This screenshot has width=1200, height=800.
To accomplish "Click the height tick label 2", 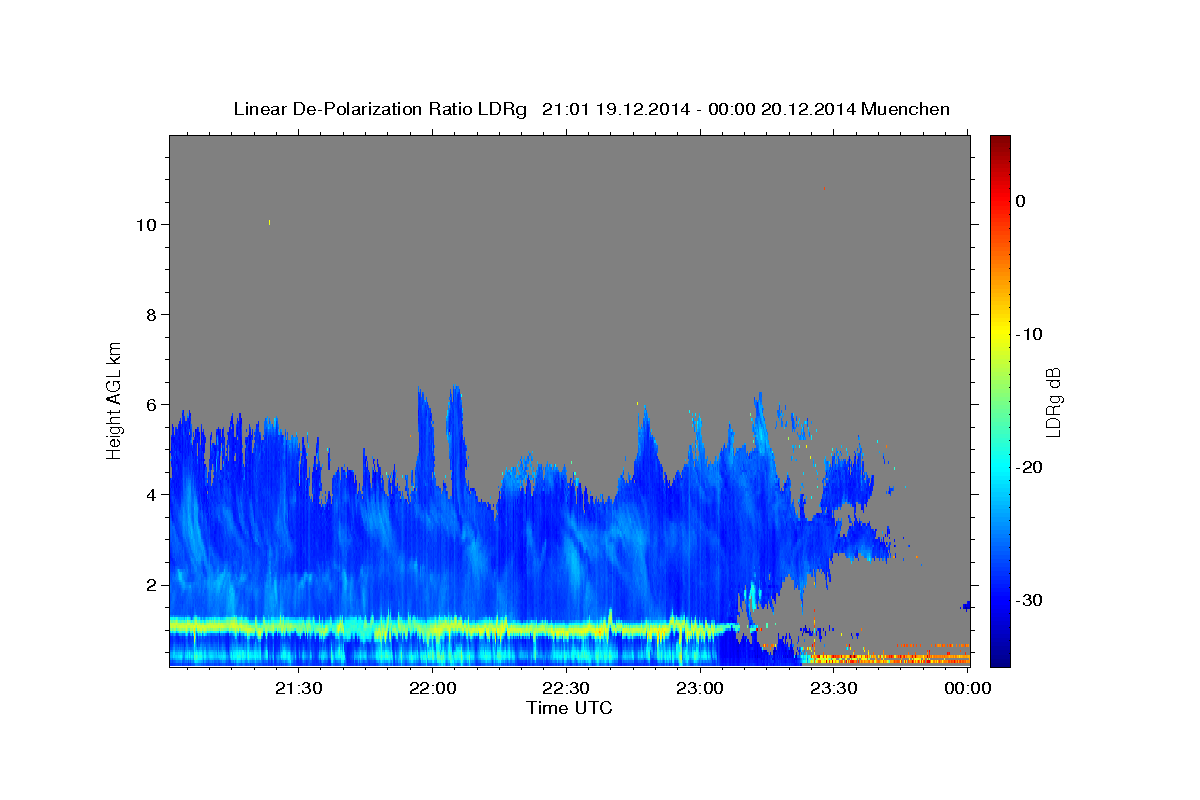I will coord(151,585).
